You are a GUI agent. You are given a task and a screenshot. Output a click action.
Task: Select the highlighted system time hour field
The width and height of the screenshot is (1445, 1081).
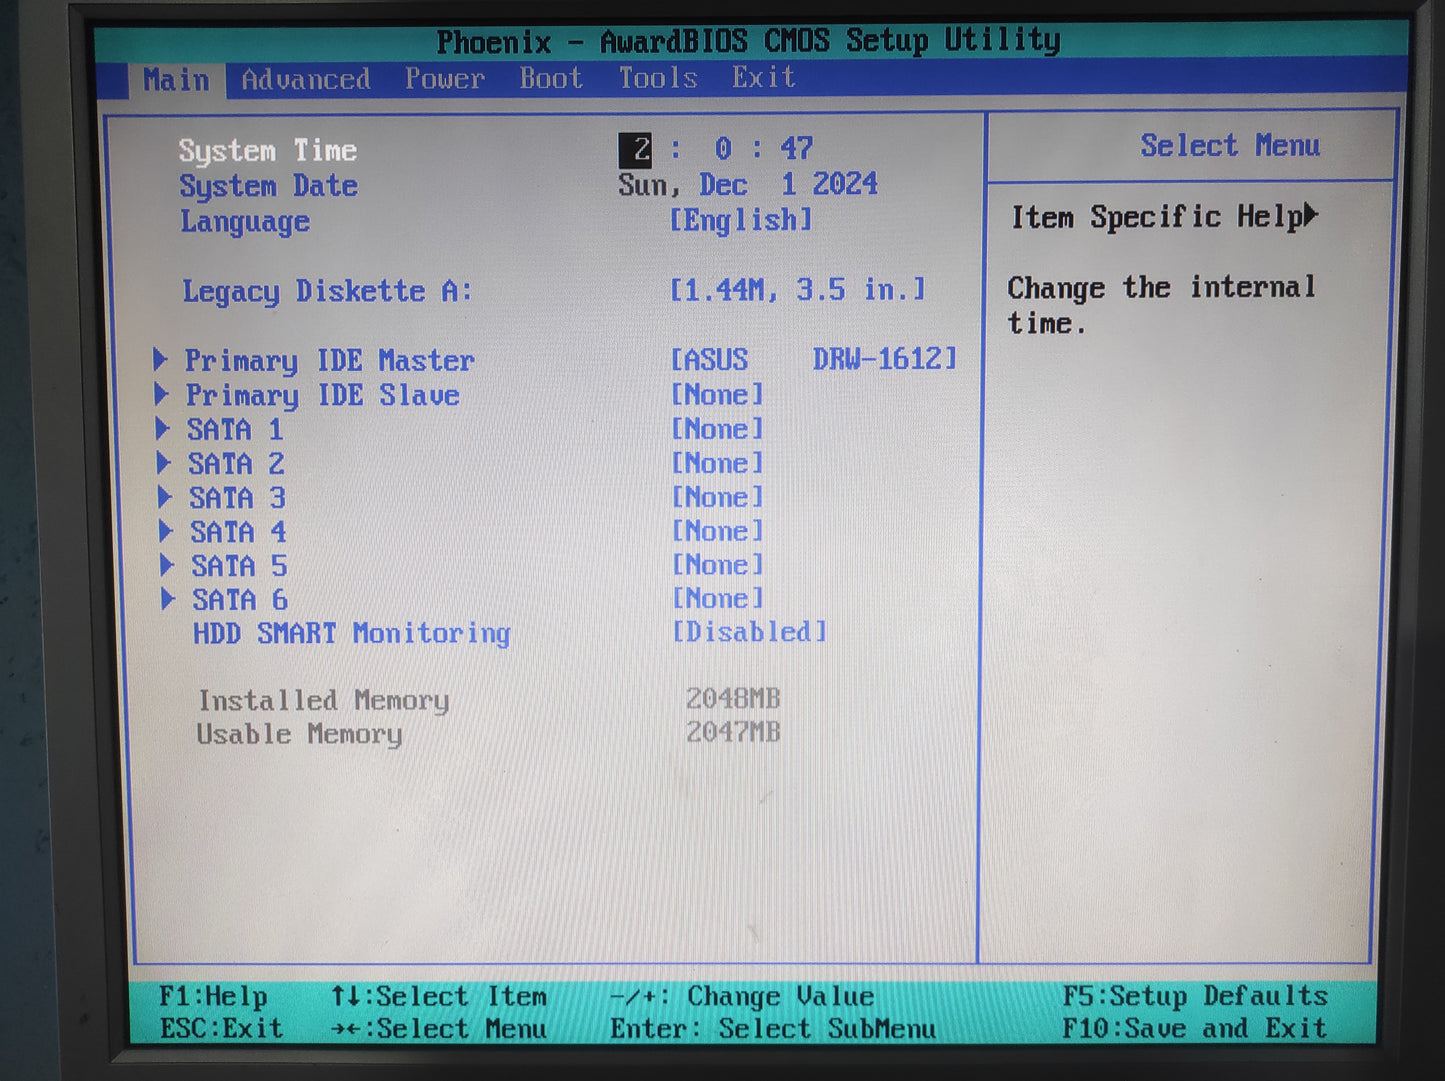[636, 150]
